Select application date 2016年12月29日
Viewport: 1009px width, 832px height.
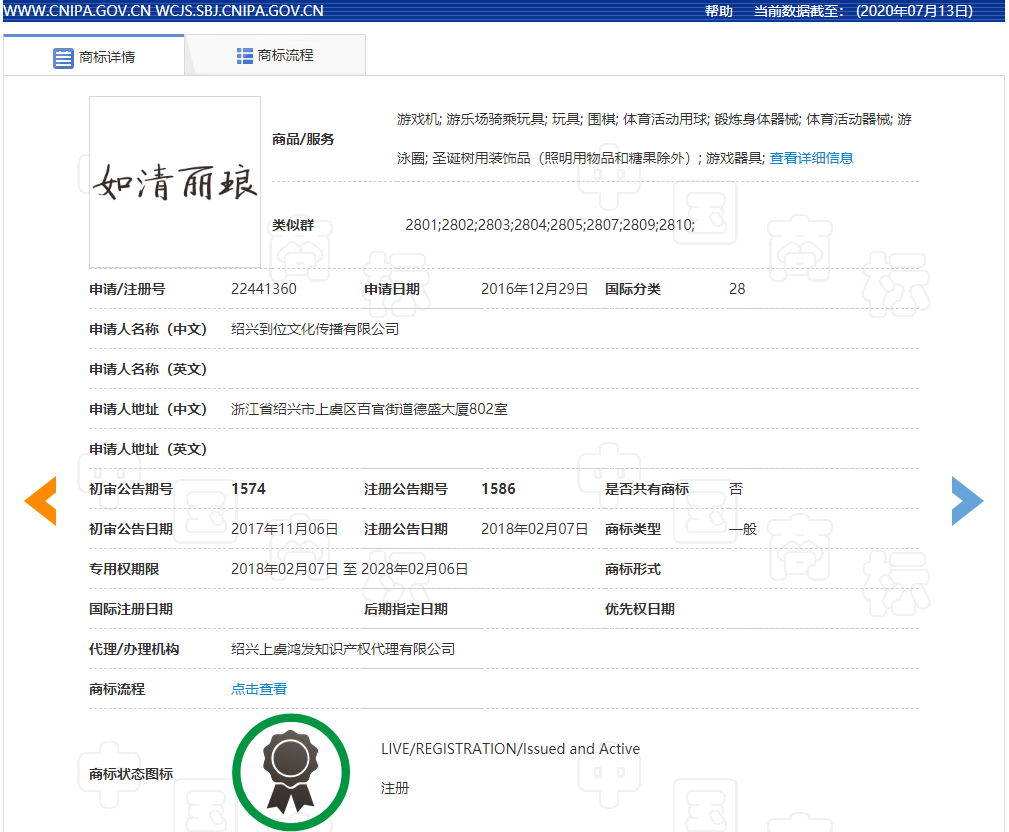point(534,289)
